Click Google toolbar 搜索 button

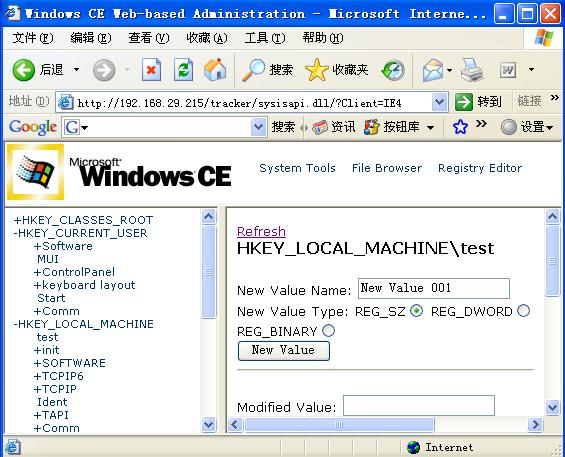click(283, 127)
